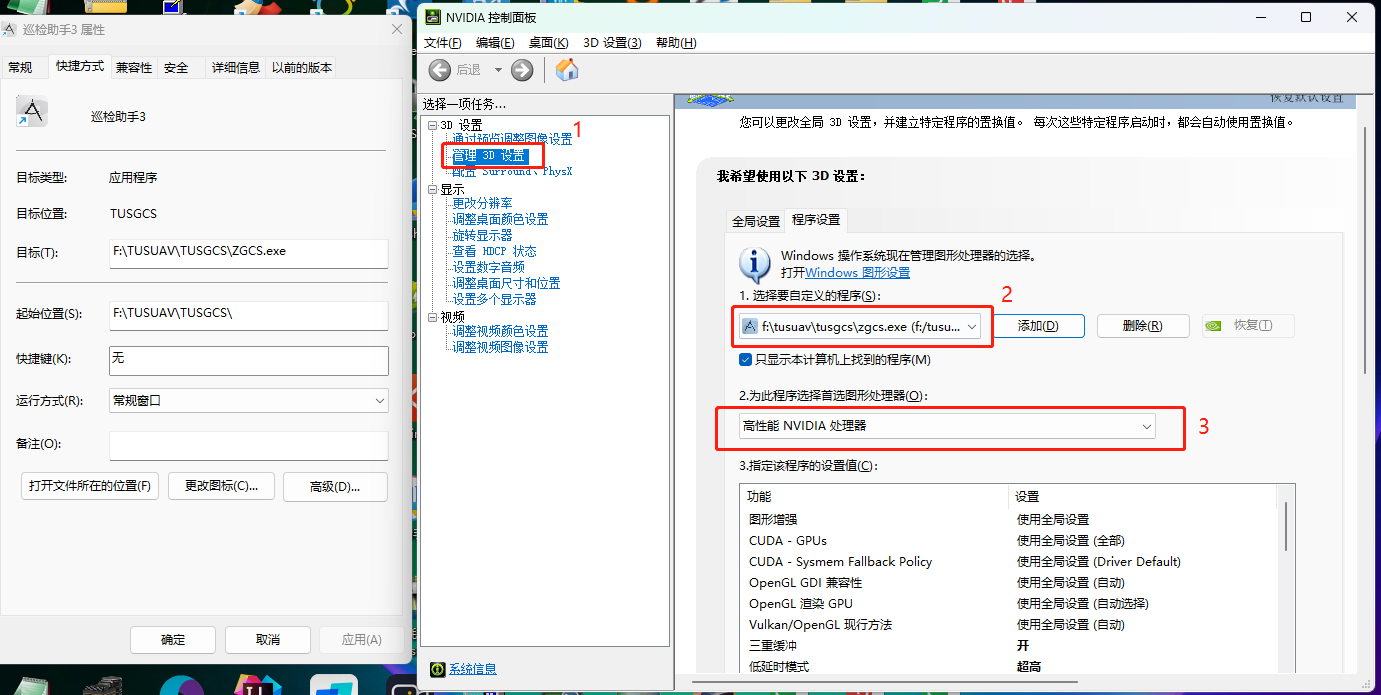The image size is (1381, 695).
Task: Collapse the 显示 tree node
Action: [432, 189]
